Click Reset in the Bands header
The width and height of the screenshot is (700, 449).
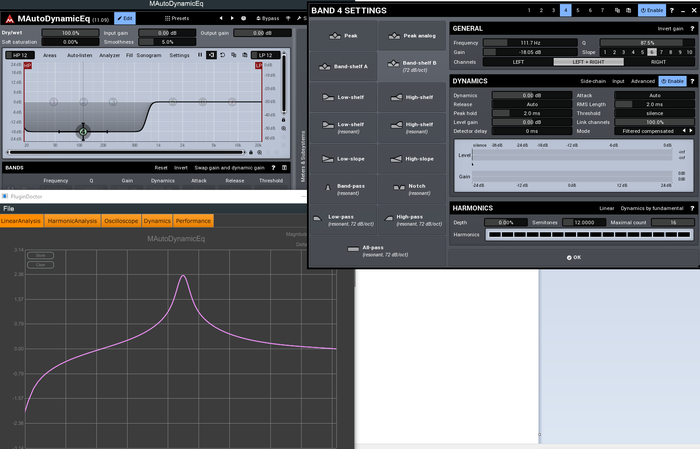tap(161, 168)
